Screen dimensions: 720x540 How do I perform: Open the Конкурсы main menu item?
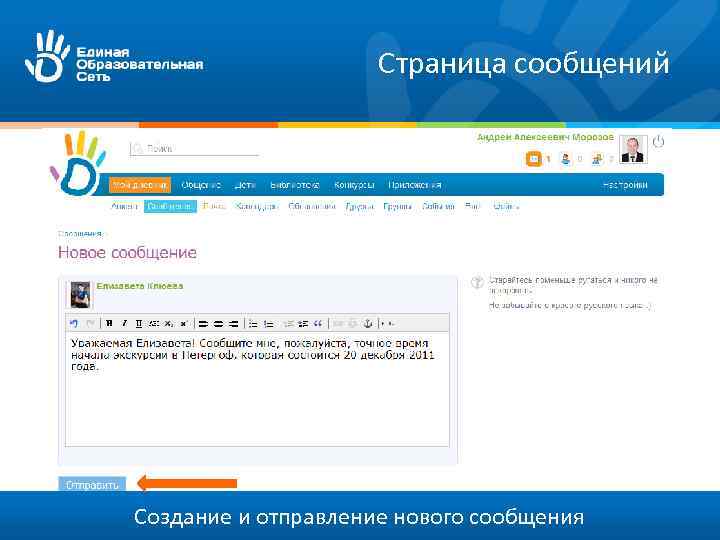pyautogui.click(x=354, y=185)
